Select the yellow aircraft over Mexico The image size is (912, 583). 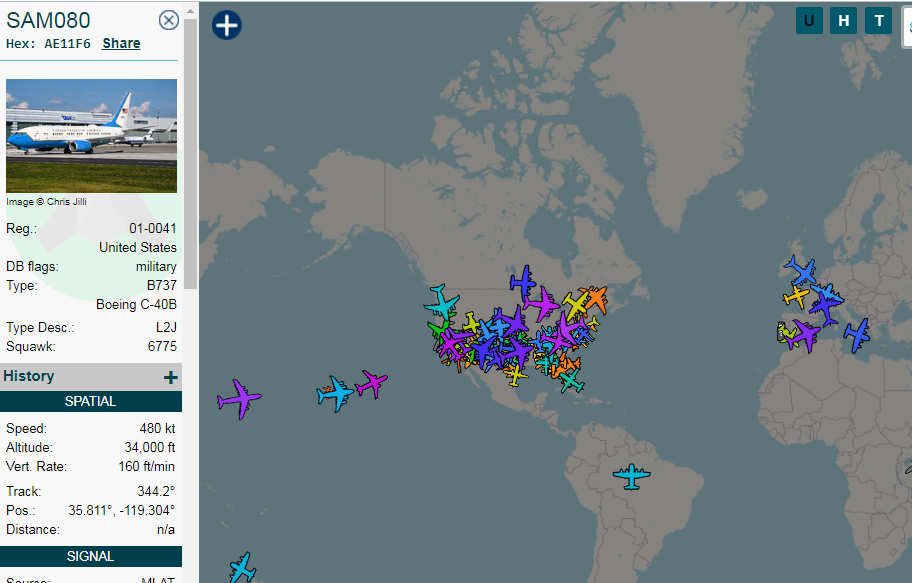(515, 375)
